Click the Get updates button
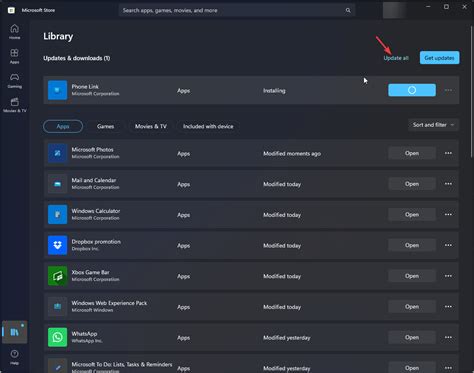This screenshot has height=373, width=474. pos(439,58)
